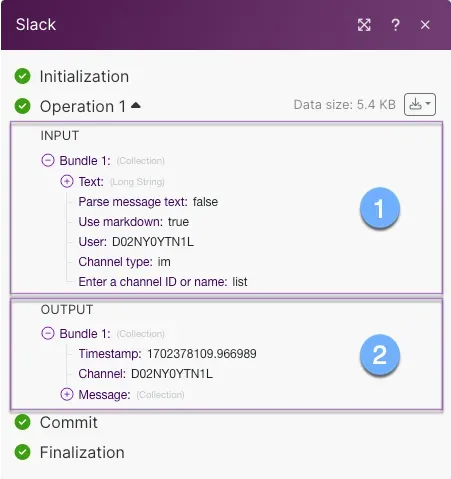This screenshot has width=451, height=479.
Task: Click the Use markdown true row
Action: [134, 222]
